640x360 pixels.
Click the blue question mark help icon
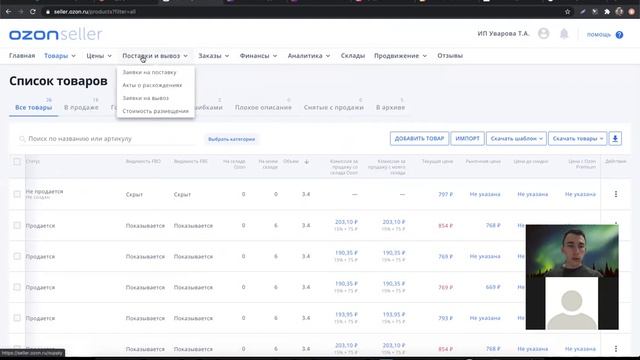(x=619, y=35)
